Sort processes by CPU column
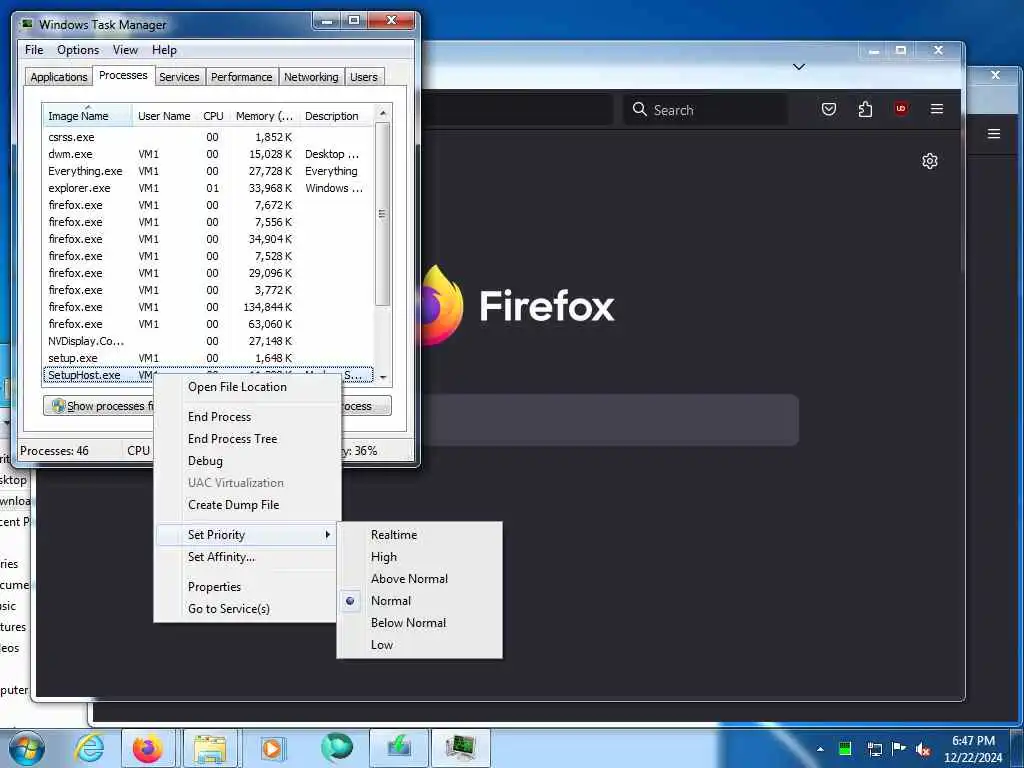The width and height of the screenshot is (1024, 768). pos(214,116)
